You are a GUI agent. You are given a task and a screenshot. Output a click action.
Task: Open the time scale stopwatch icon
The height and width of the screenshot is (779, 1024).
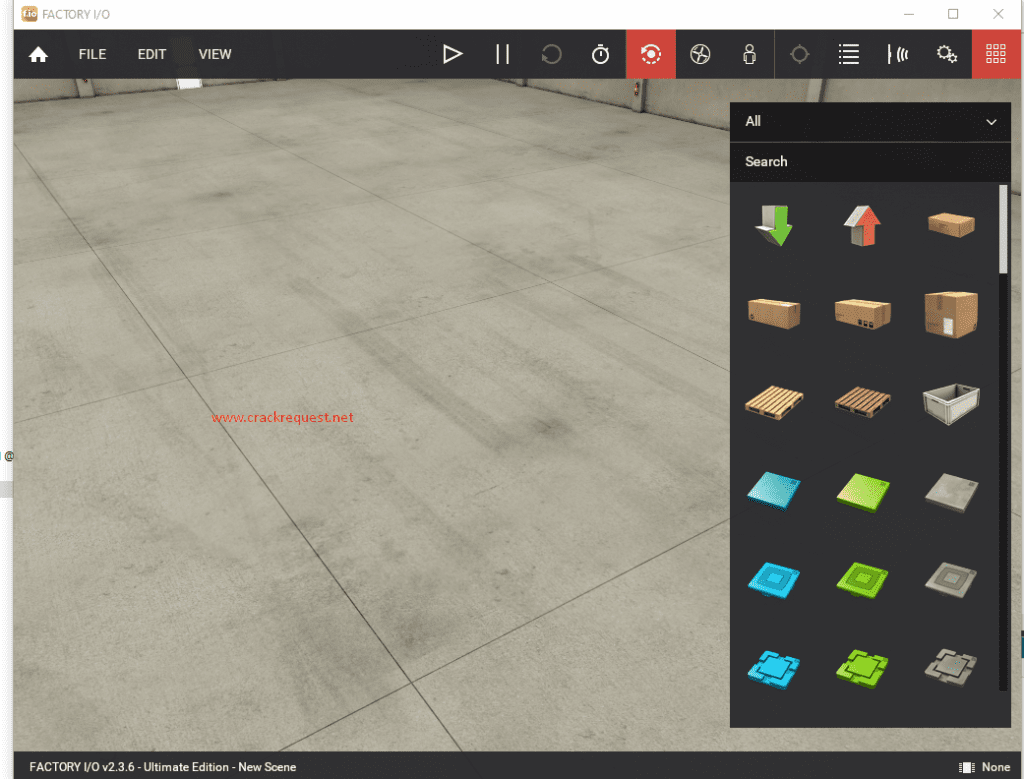(x=600, y=54)
